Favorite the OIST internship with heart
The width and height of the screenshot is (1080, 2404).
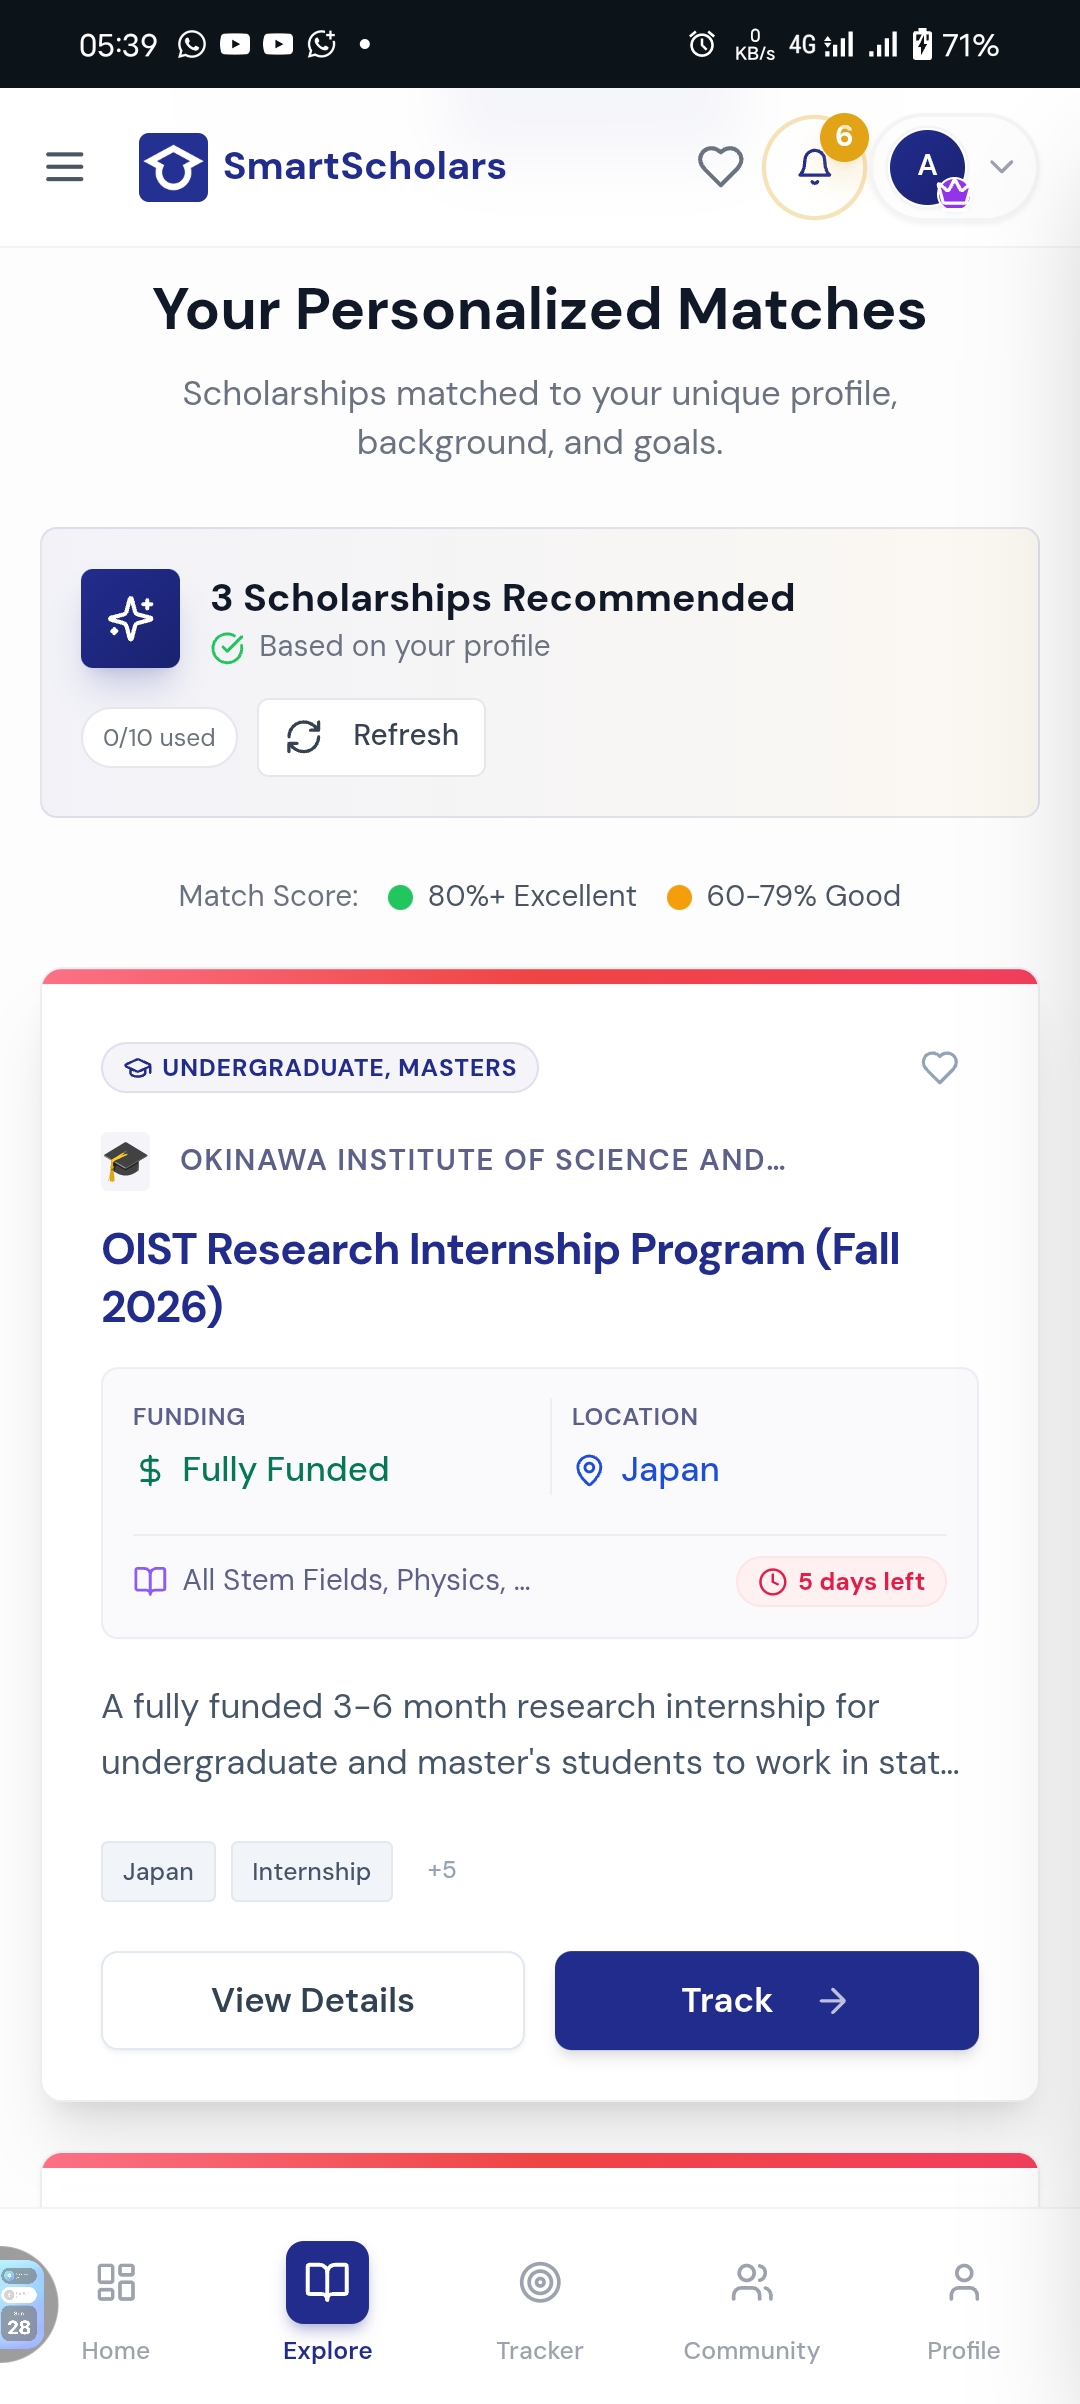coord(939,1067)
